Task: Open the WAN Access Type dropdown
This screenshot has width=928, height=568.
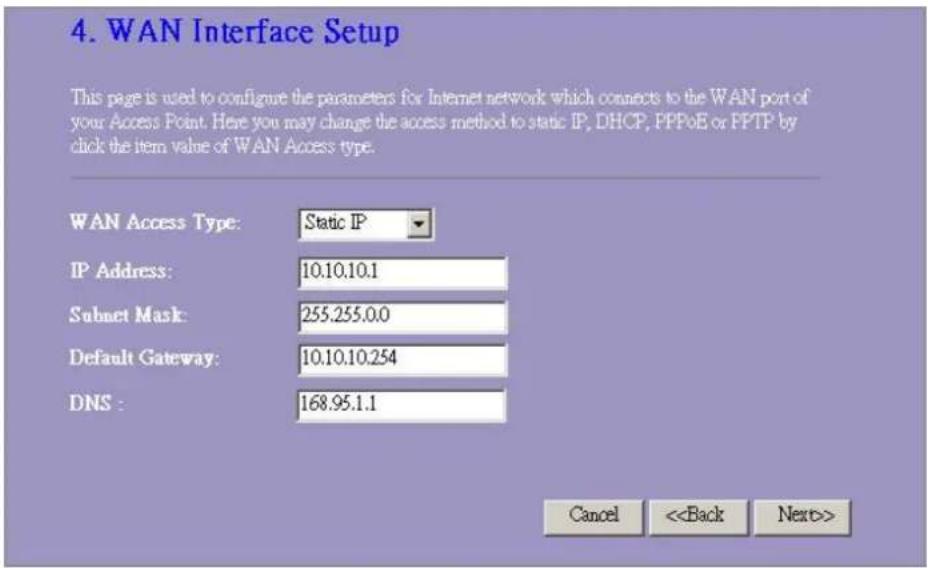Action: 366,224
